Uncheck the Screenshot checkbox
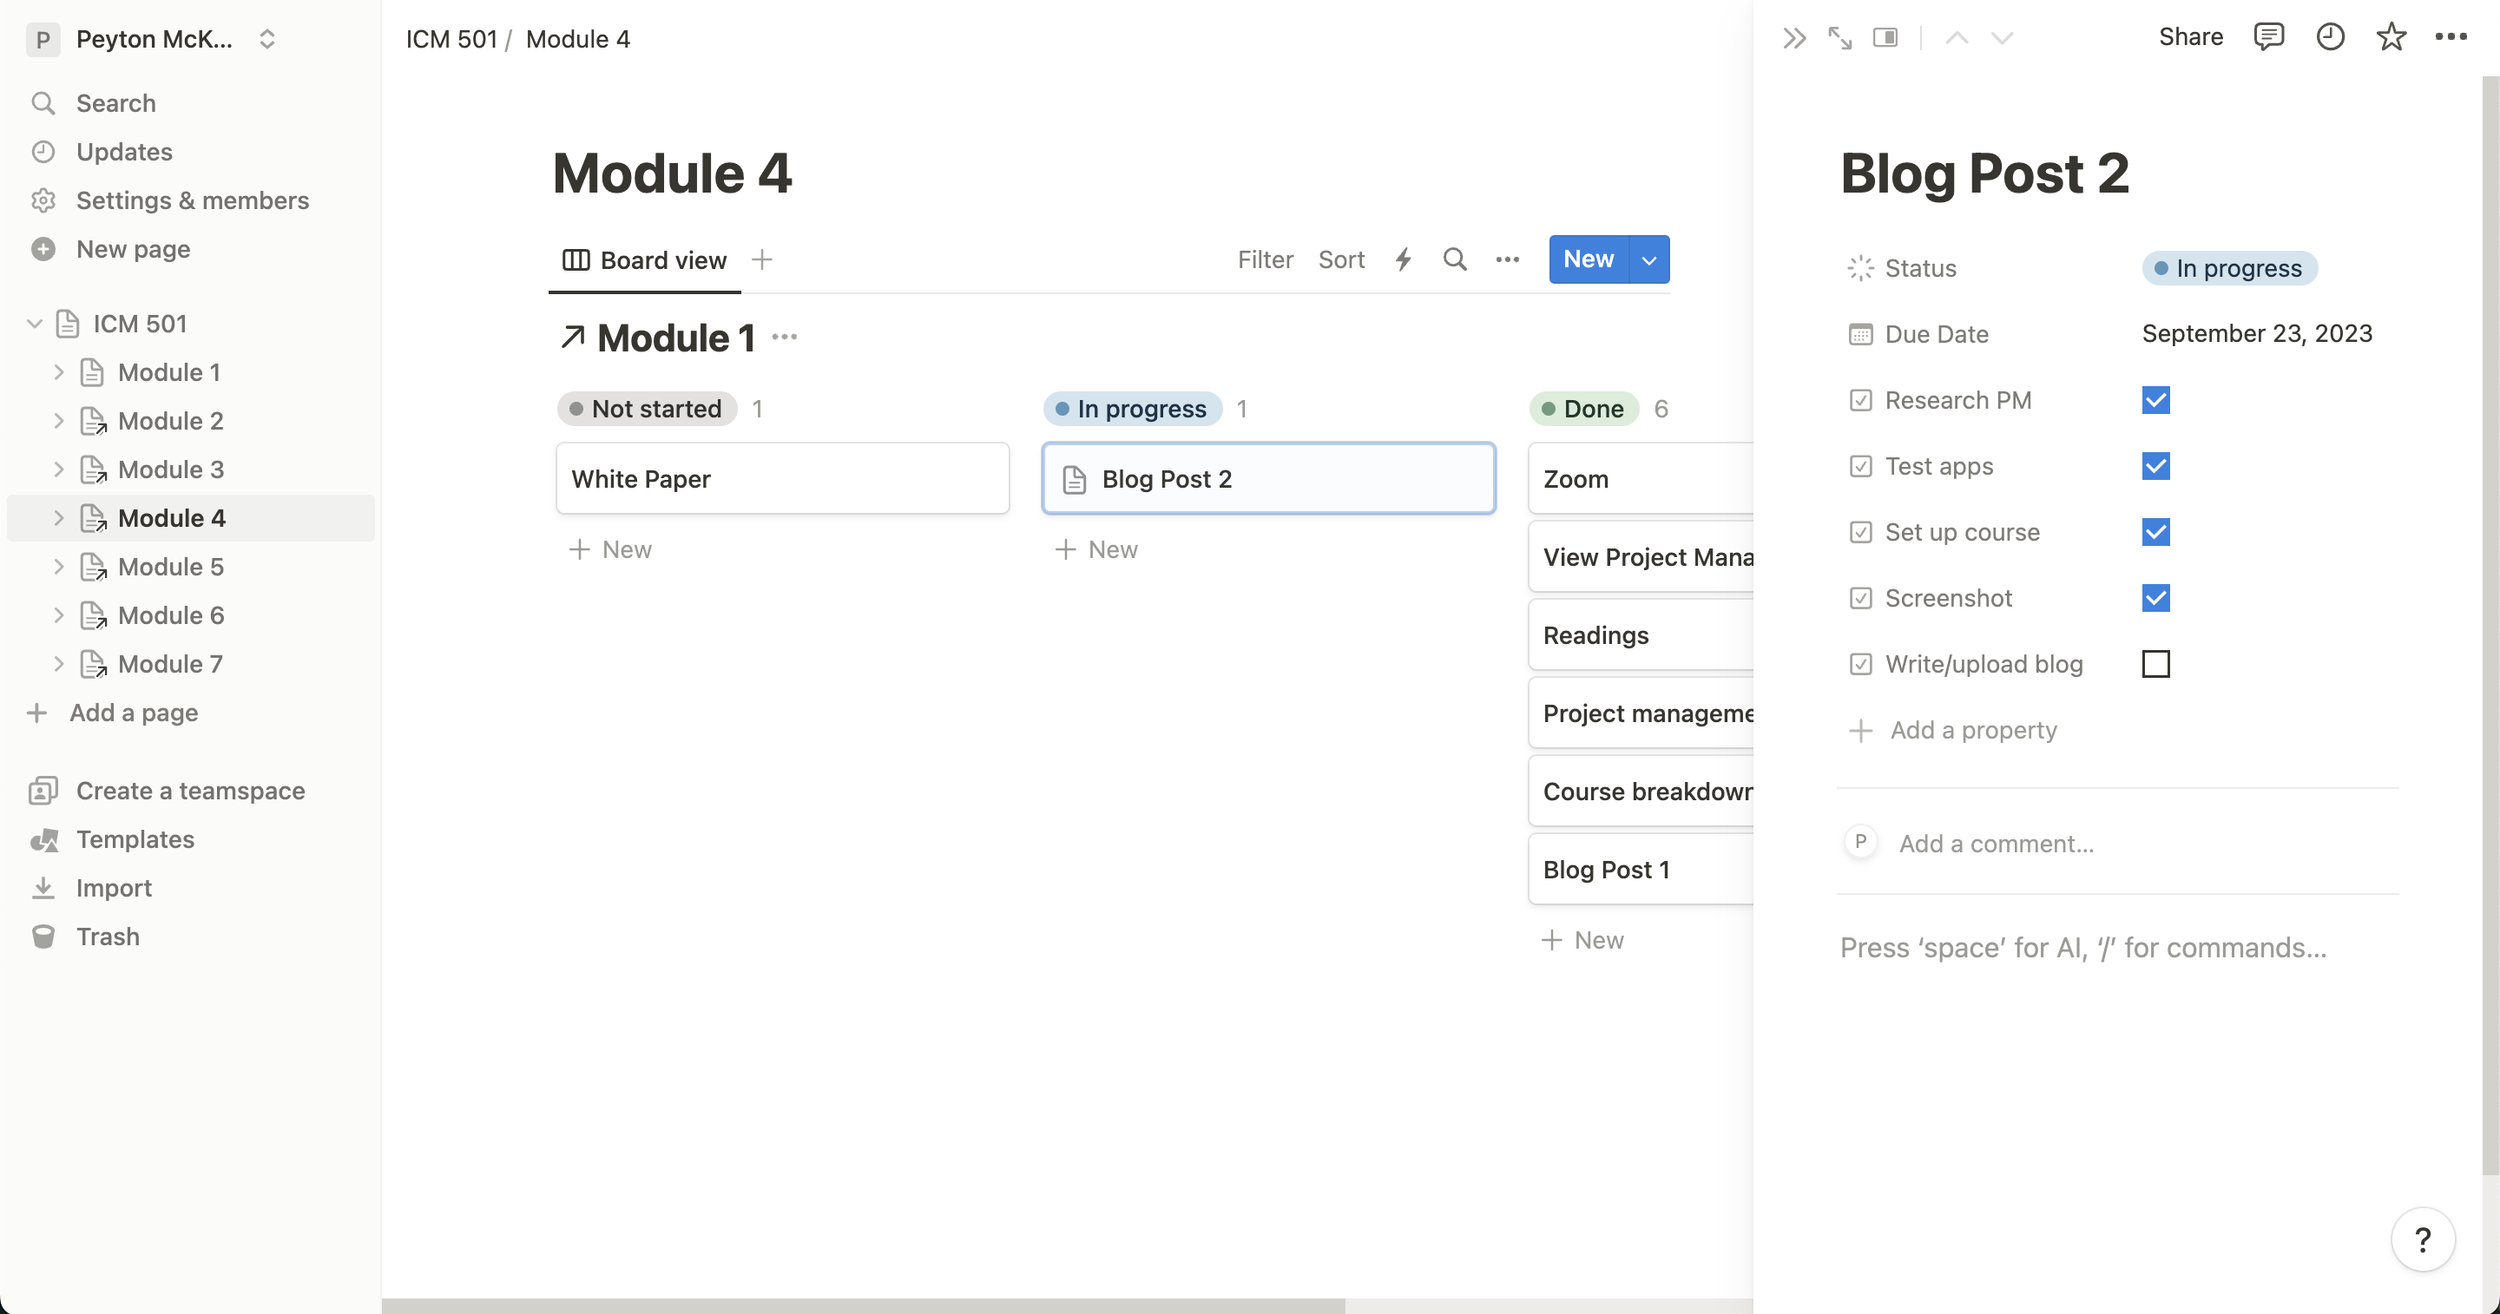The image size is (2500, 1314). pyautogui.click(x=2156, y=597)
